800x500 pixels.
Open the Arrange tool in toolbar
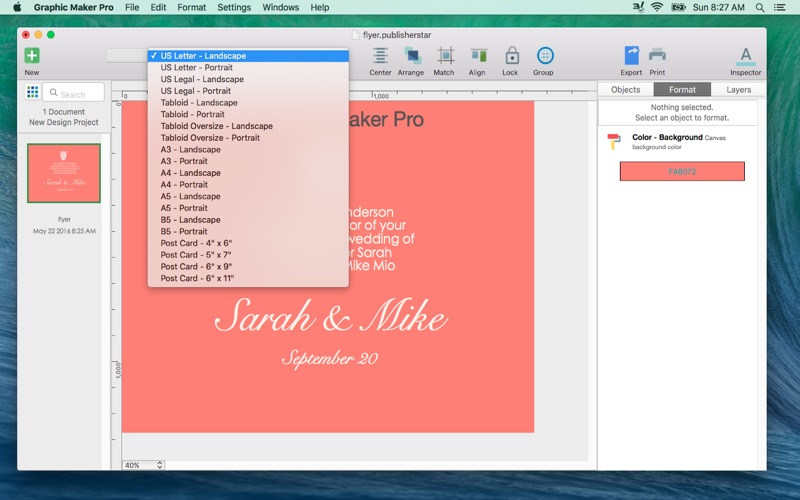[412, 55]
